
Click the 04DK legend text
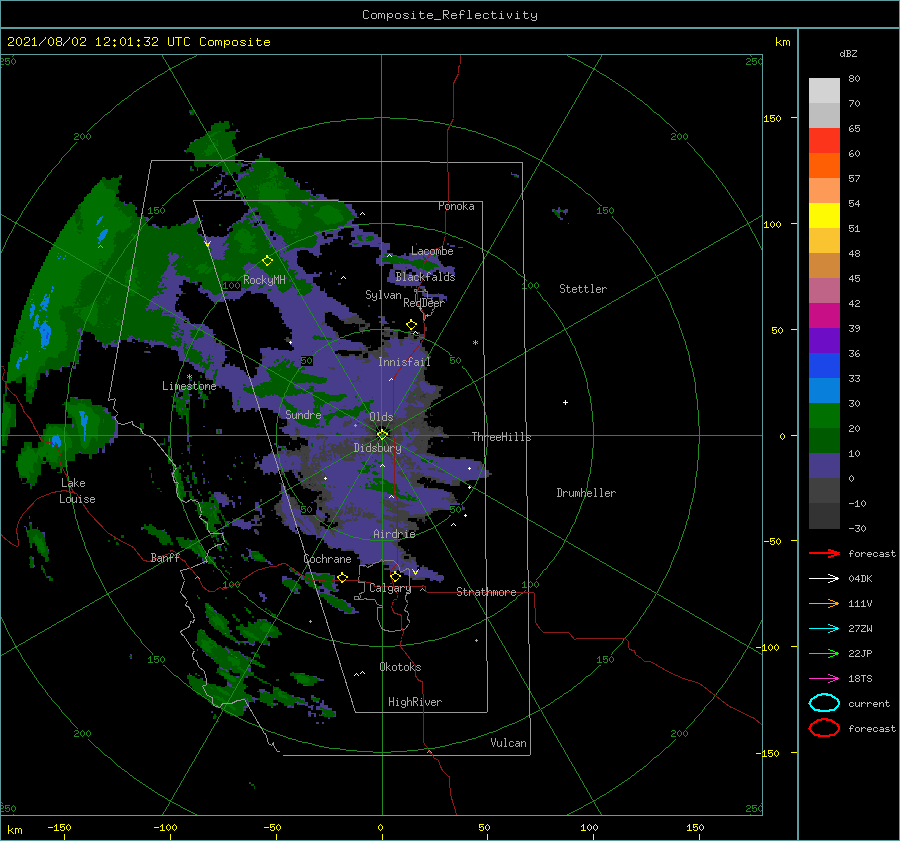click(860, 579)
